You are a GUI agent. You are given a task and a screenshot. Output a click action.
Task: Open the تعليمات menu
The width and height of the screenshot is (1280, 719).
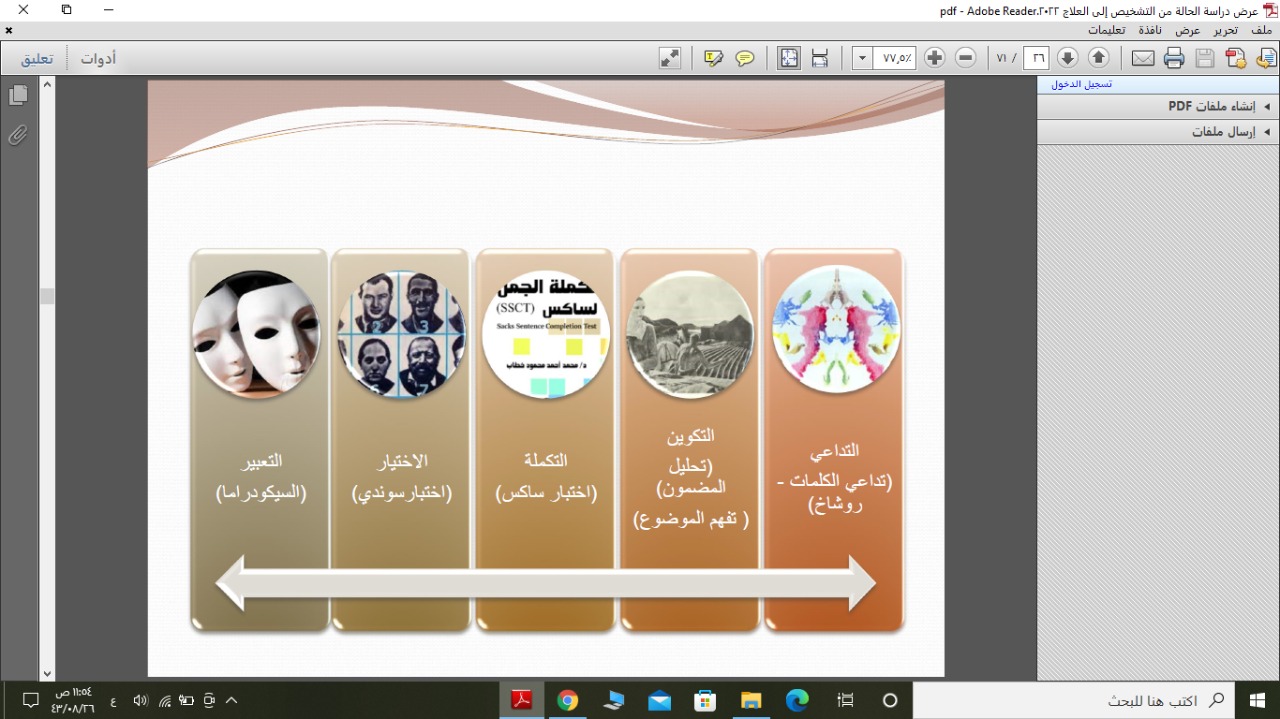[1107, 30]
